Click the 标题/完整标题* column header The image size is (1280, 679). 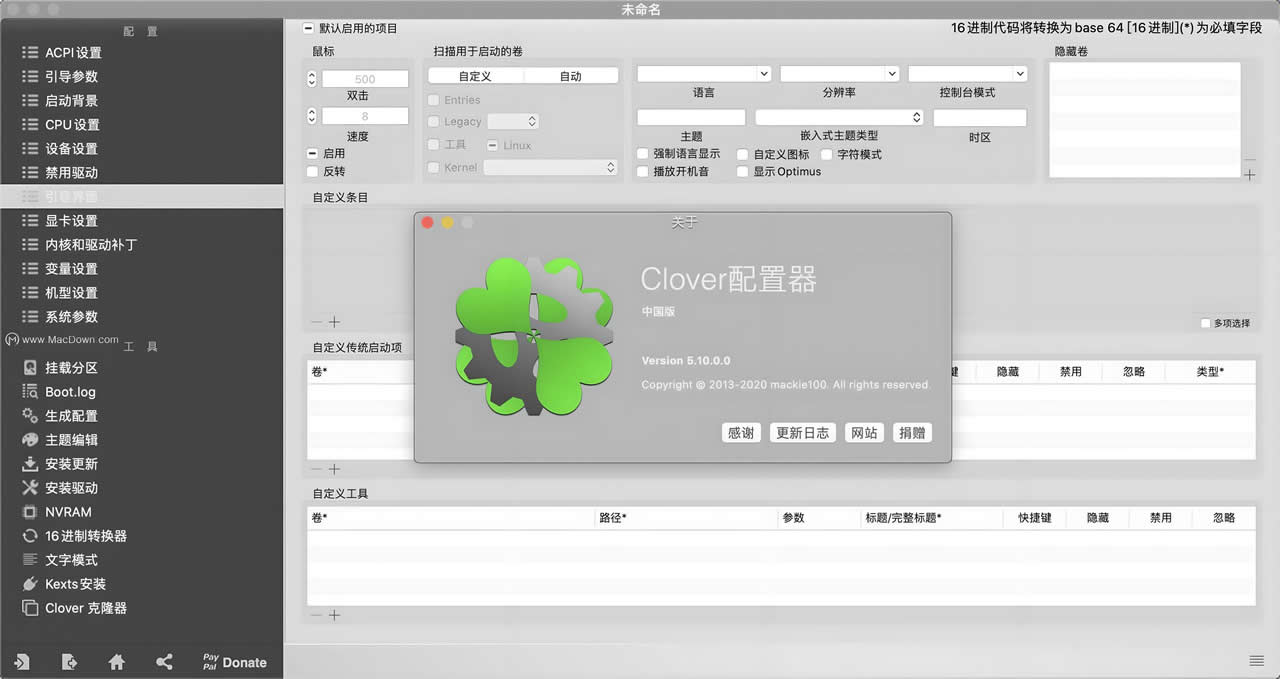[x=932, y=517]
